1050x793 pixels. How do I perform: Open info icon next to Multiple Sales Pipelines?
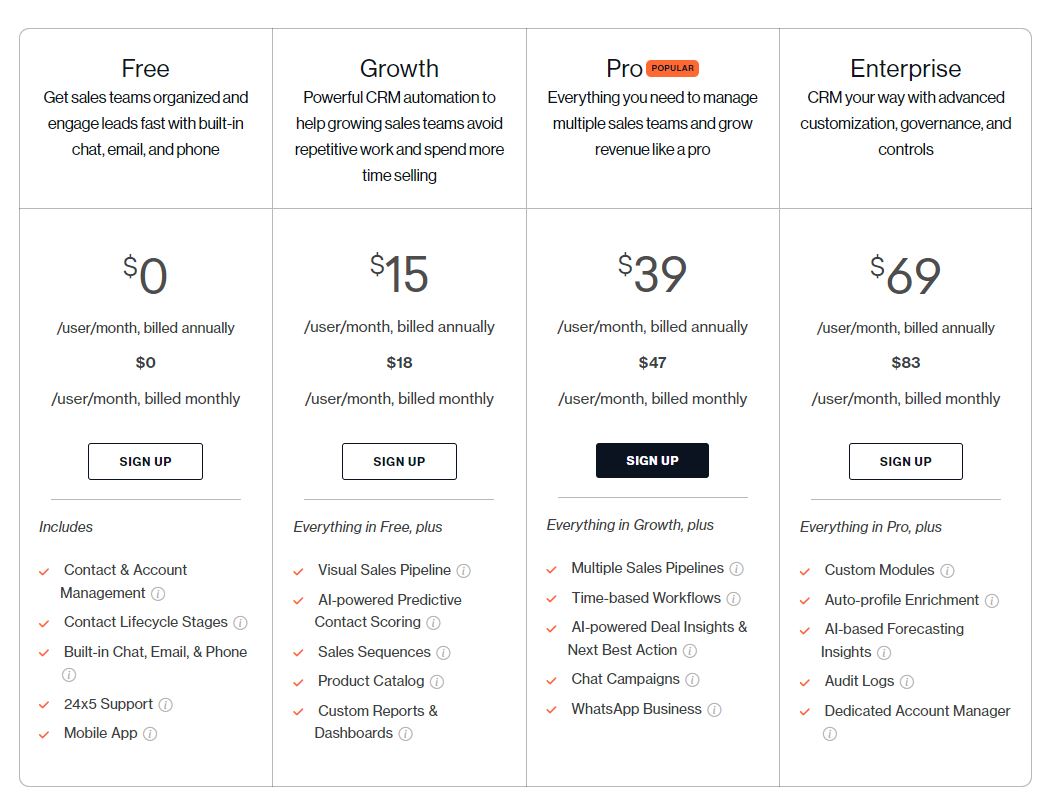[737, 569]
